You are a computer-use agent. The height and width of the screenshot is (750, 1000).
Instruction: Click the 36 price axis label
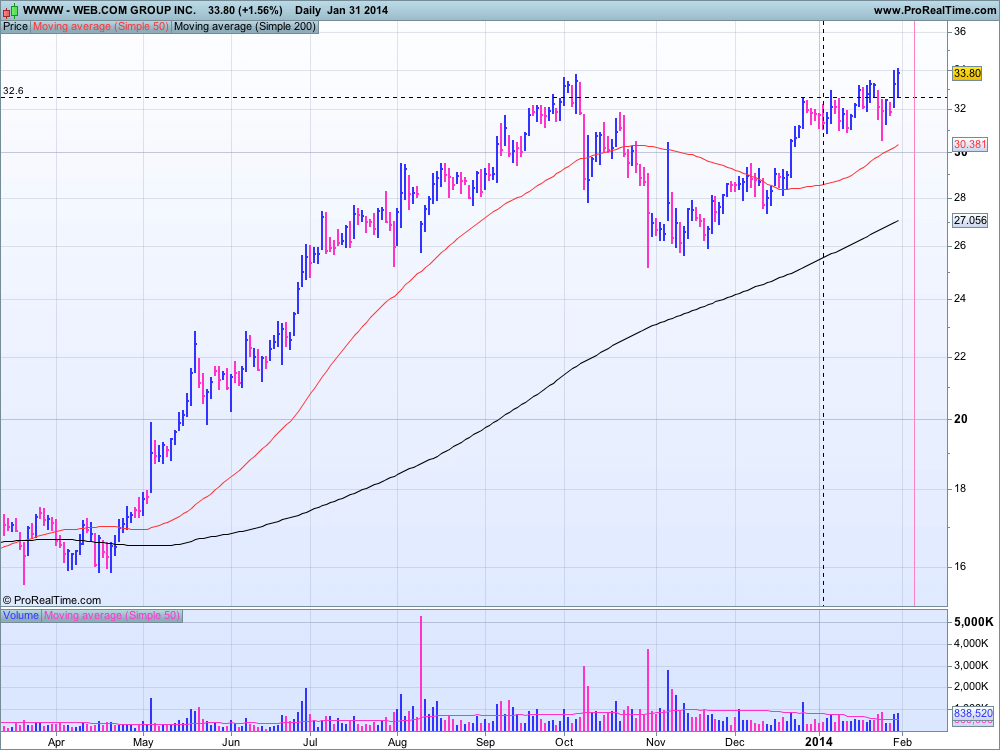pyautogui.click(x=960, y=31)
